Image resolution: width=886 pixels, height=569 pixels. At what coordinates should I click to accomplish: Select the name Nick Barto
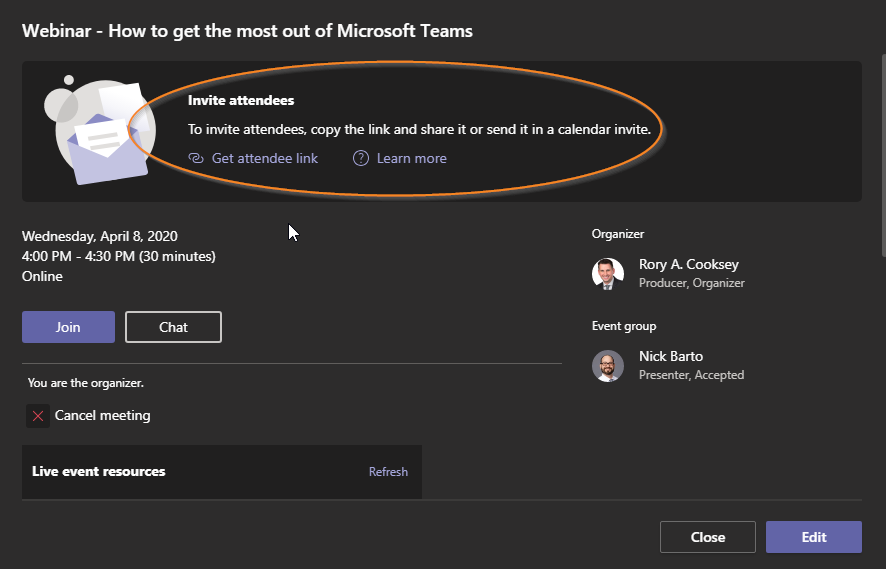pyautogui.click(x=671, y=357)
